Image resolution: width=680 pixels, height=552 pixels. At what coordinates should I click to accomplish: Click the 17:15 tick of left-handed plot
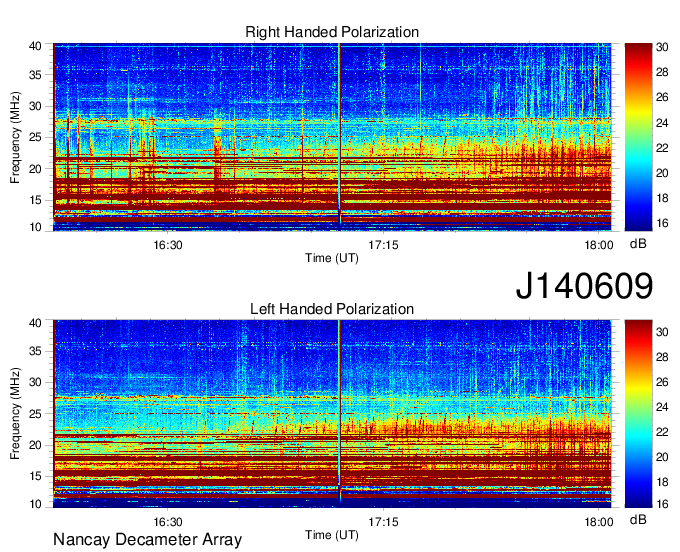coord(383,522)
